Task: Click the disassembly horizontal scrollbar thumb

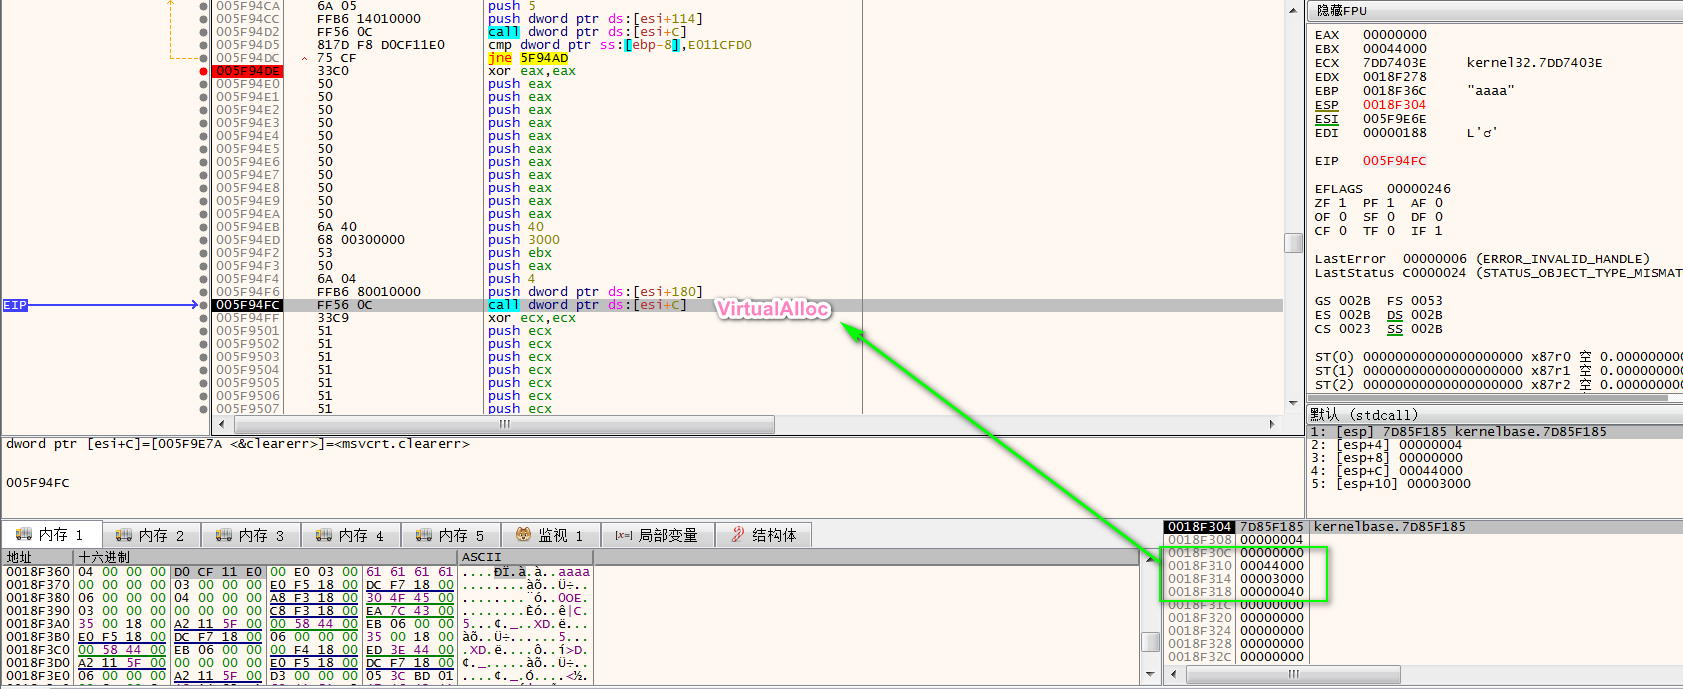Action: (504, 424)
